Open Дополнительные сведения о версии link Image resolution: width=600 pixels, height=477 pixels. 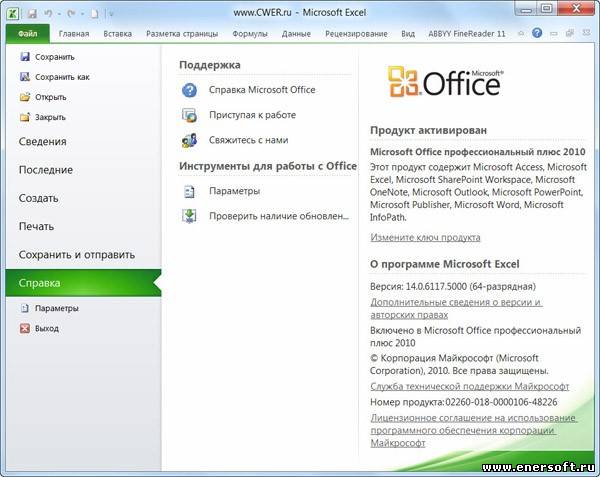coord(456,309)
